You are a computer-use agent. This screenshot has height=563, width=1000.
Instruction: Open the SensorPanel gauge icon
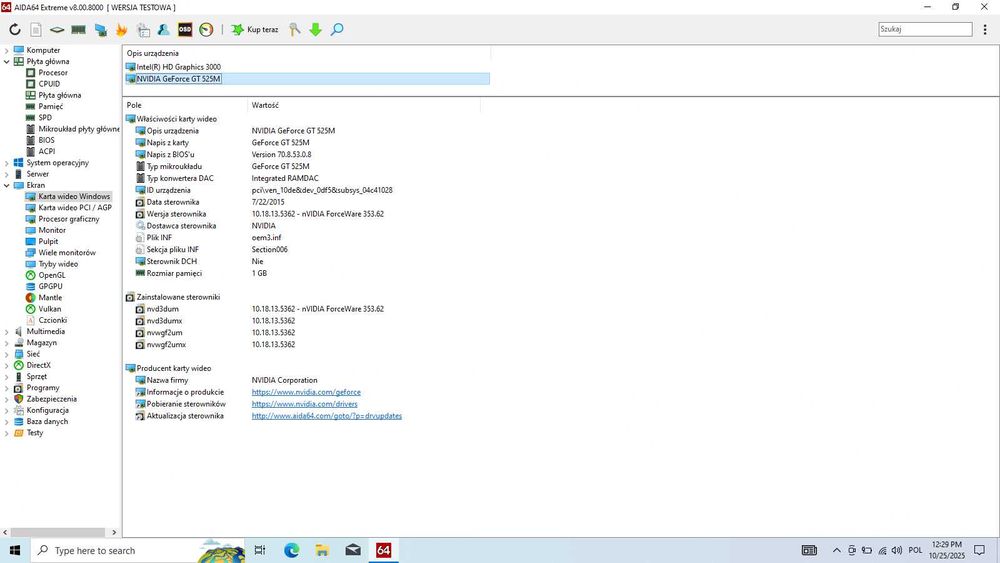coord(206,29)
